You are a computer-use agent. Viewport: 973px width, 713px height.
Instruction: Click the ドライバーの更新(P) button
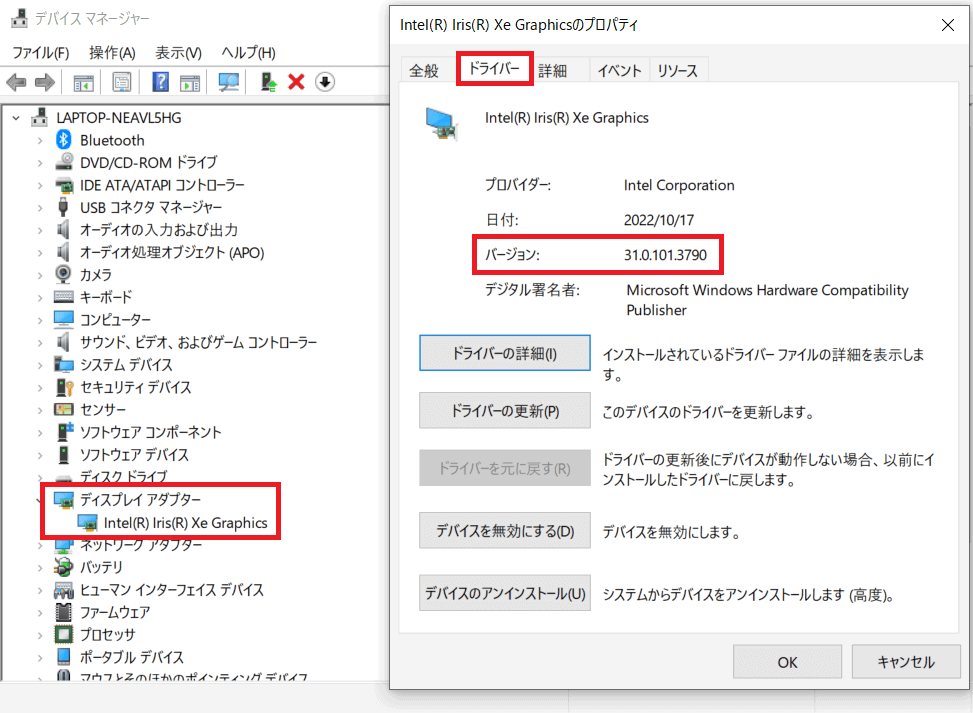click(504, 411)
